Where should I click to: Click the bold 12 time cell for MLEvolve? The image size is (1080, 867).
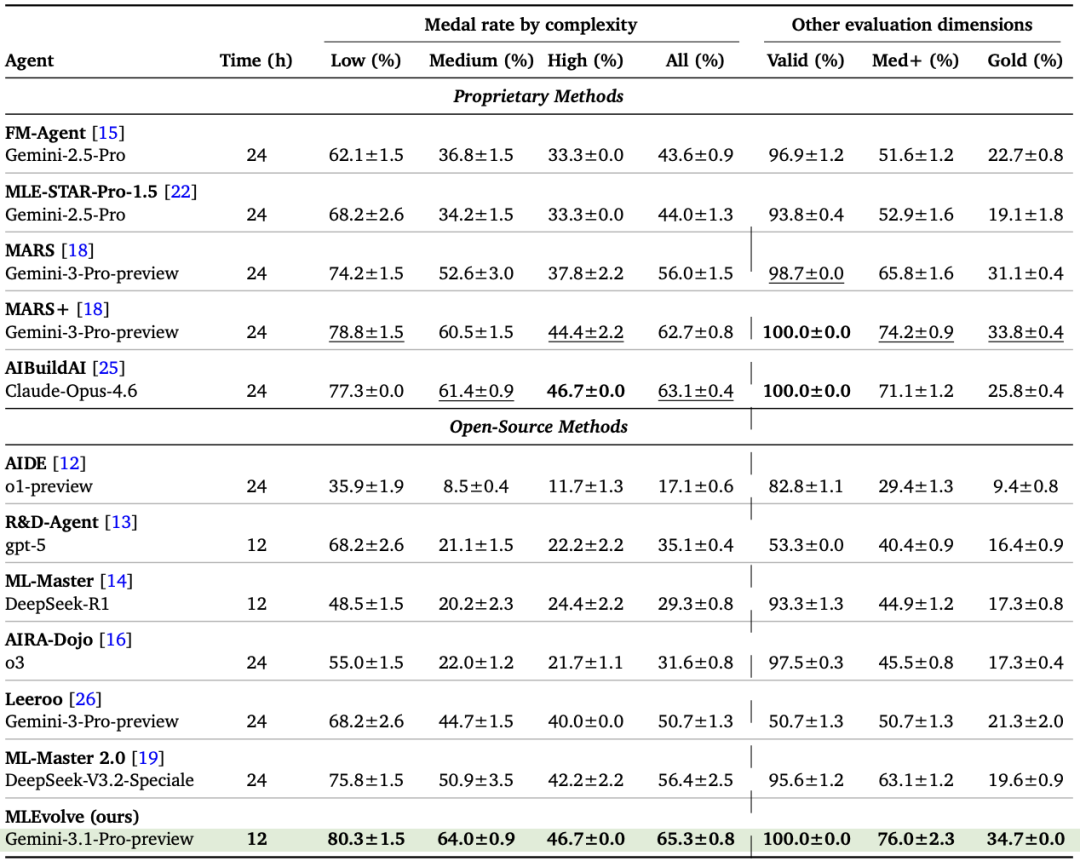256,839
